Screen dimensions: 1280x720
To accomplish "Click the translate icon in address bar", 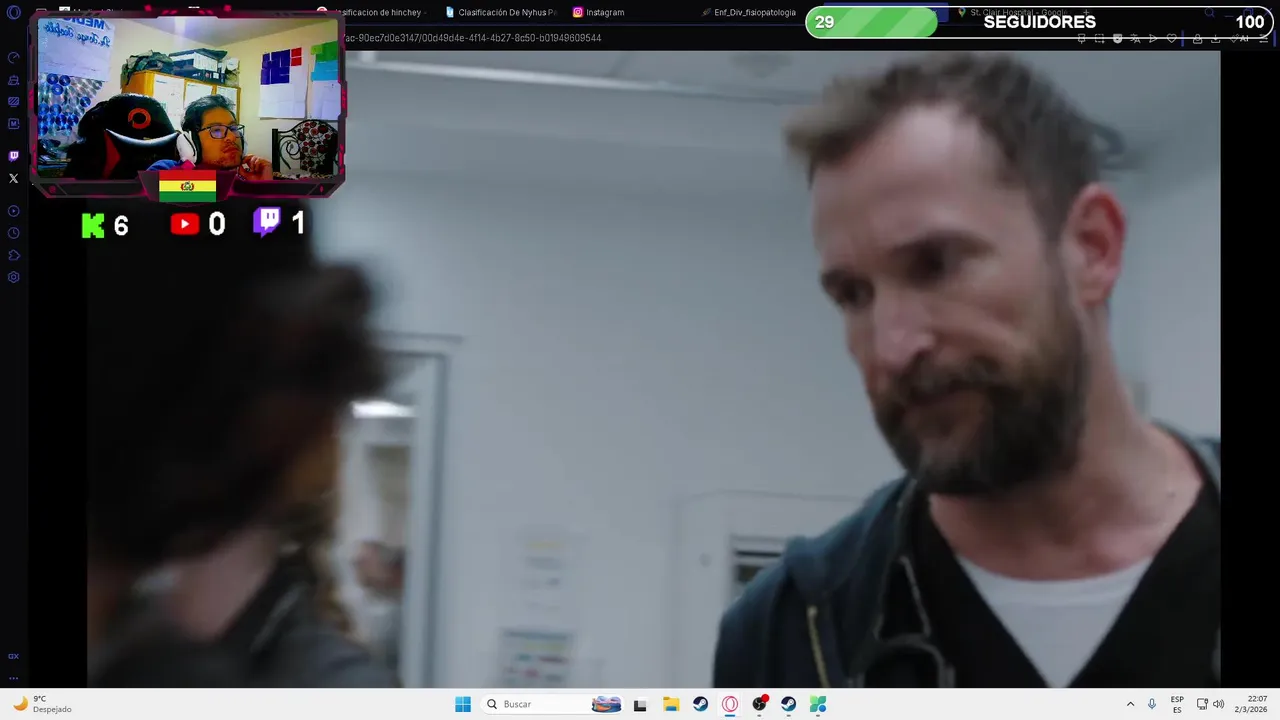I will 1135,38.
